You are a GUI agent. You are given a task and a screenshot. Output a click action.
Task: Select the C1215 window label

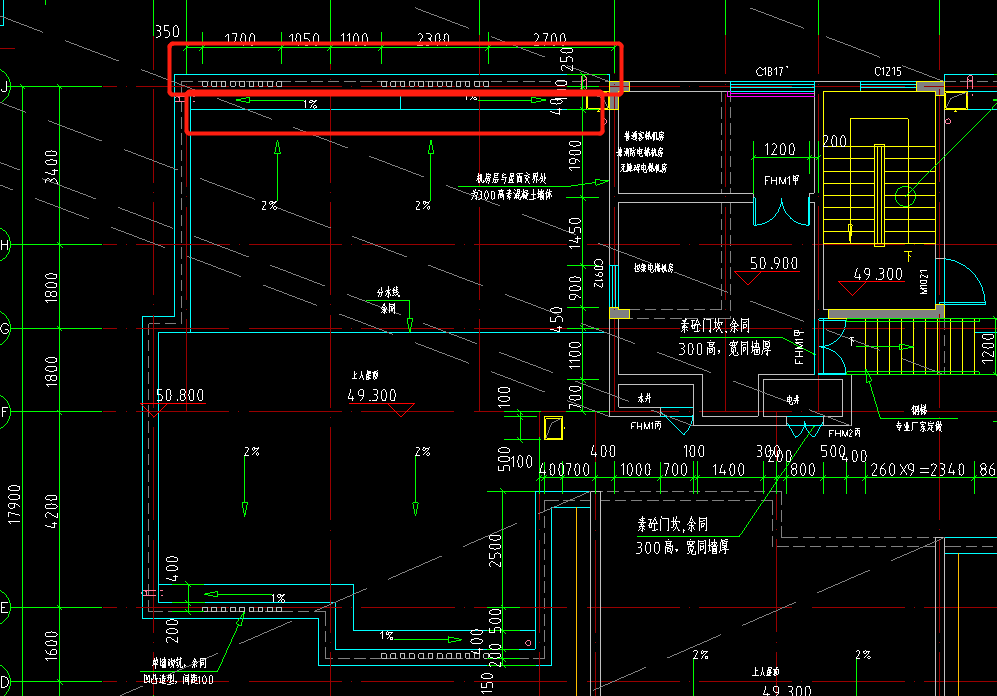[x=888, y=72]
